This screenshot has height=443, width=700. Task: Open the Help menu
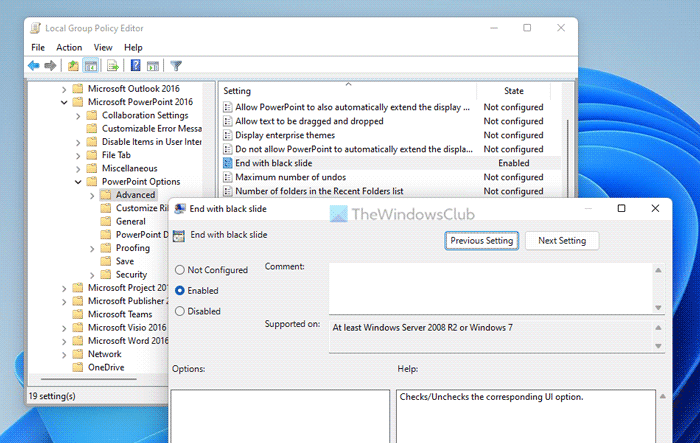click(133, 47)
